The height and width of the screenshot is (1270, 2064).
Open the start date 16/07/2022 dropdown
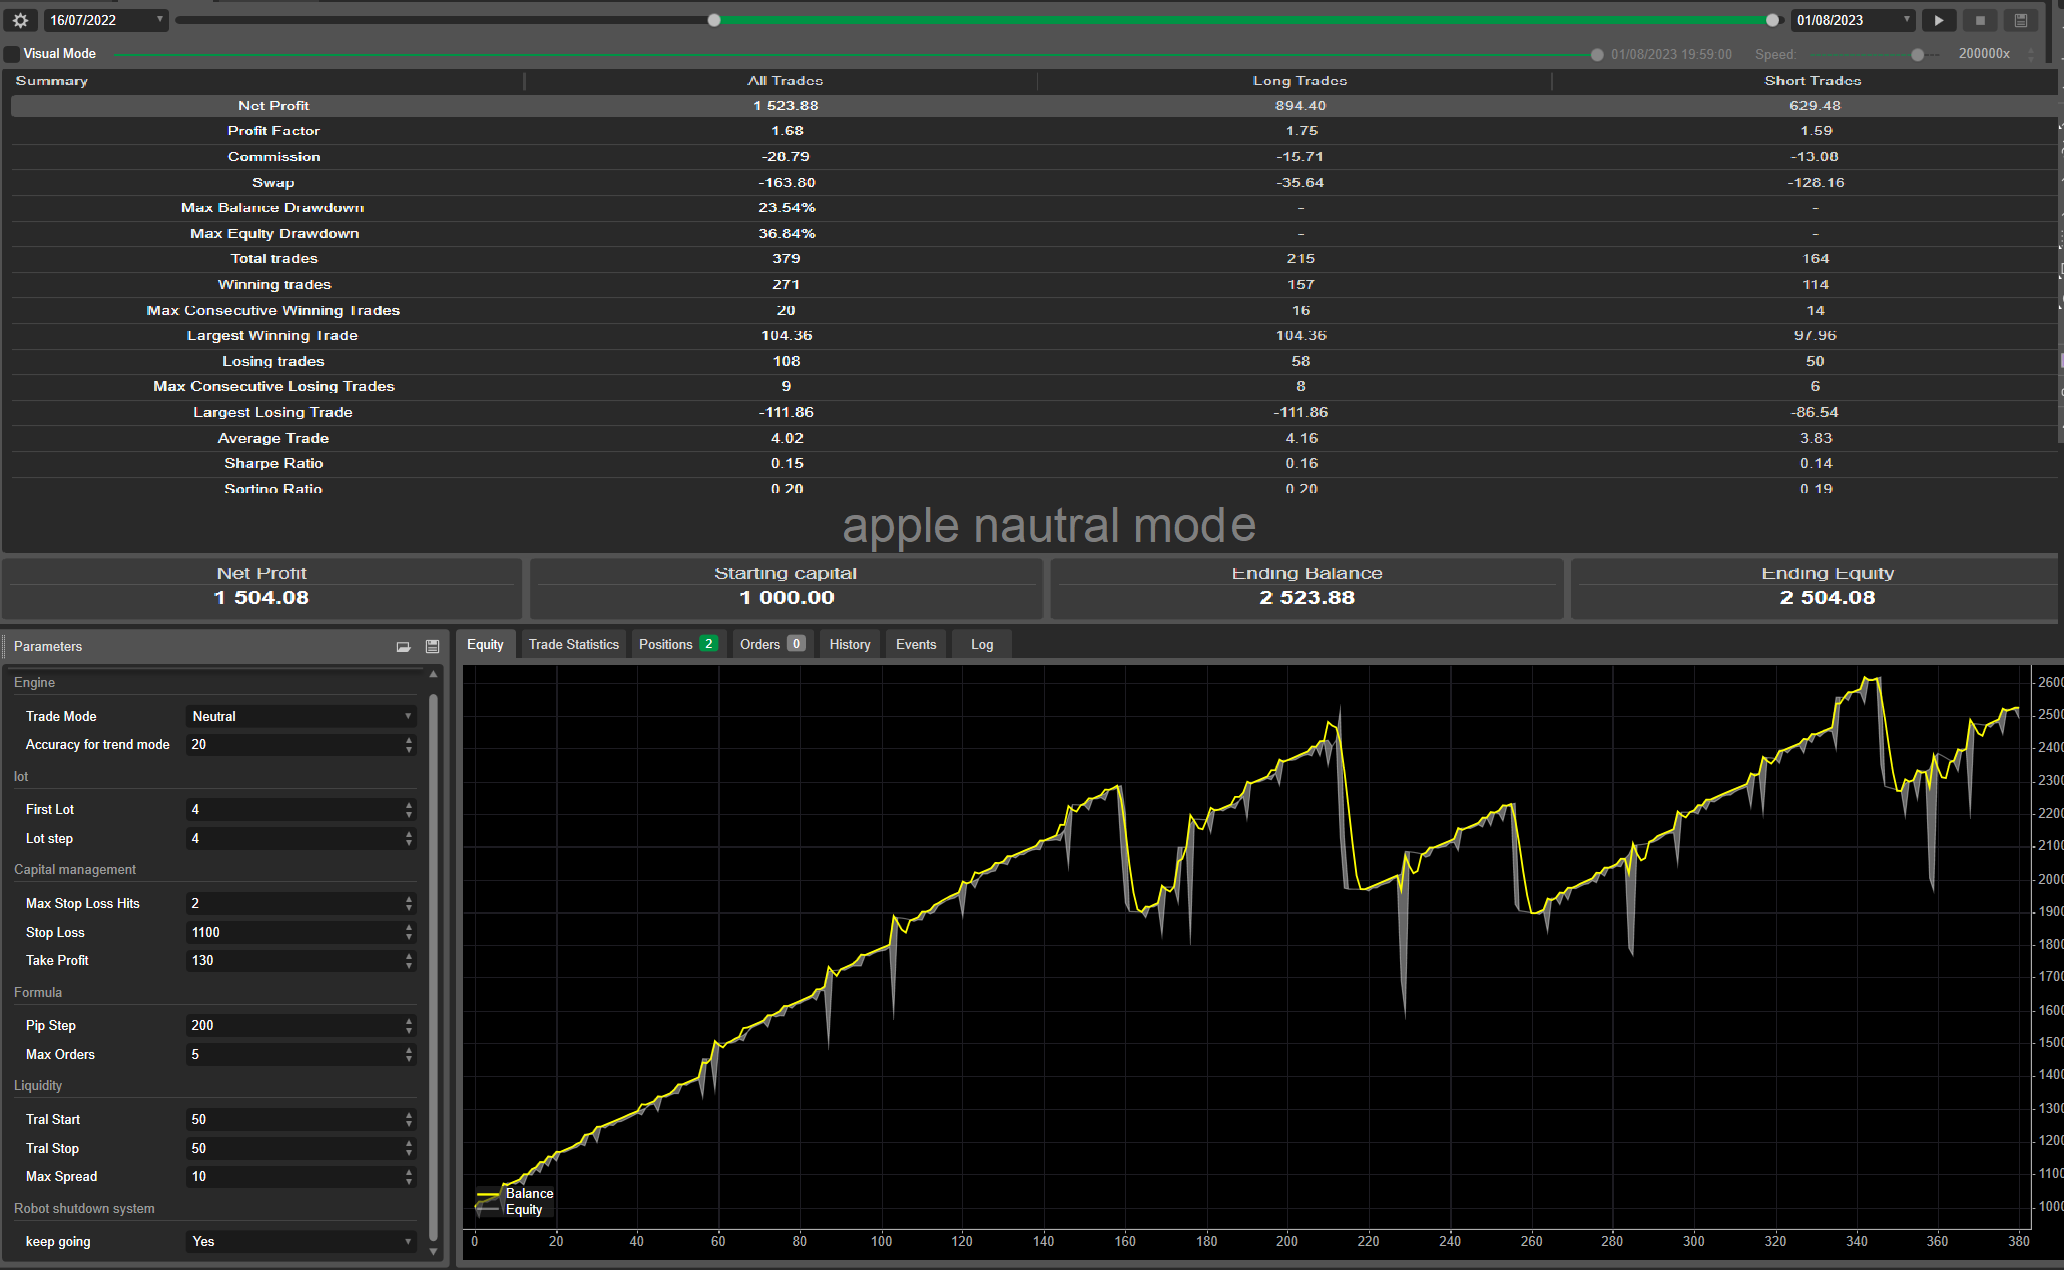coord(106,20)
